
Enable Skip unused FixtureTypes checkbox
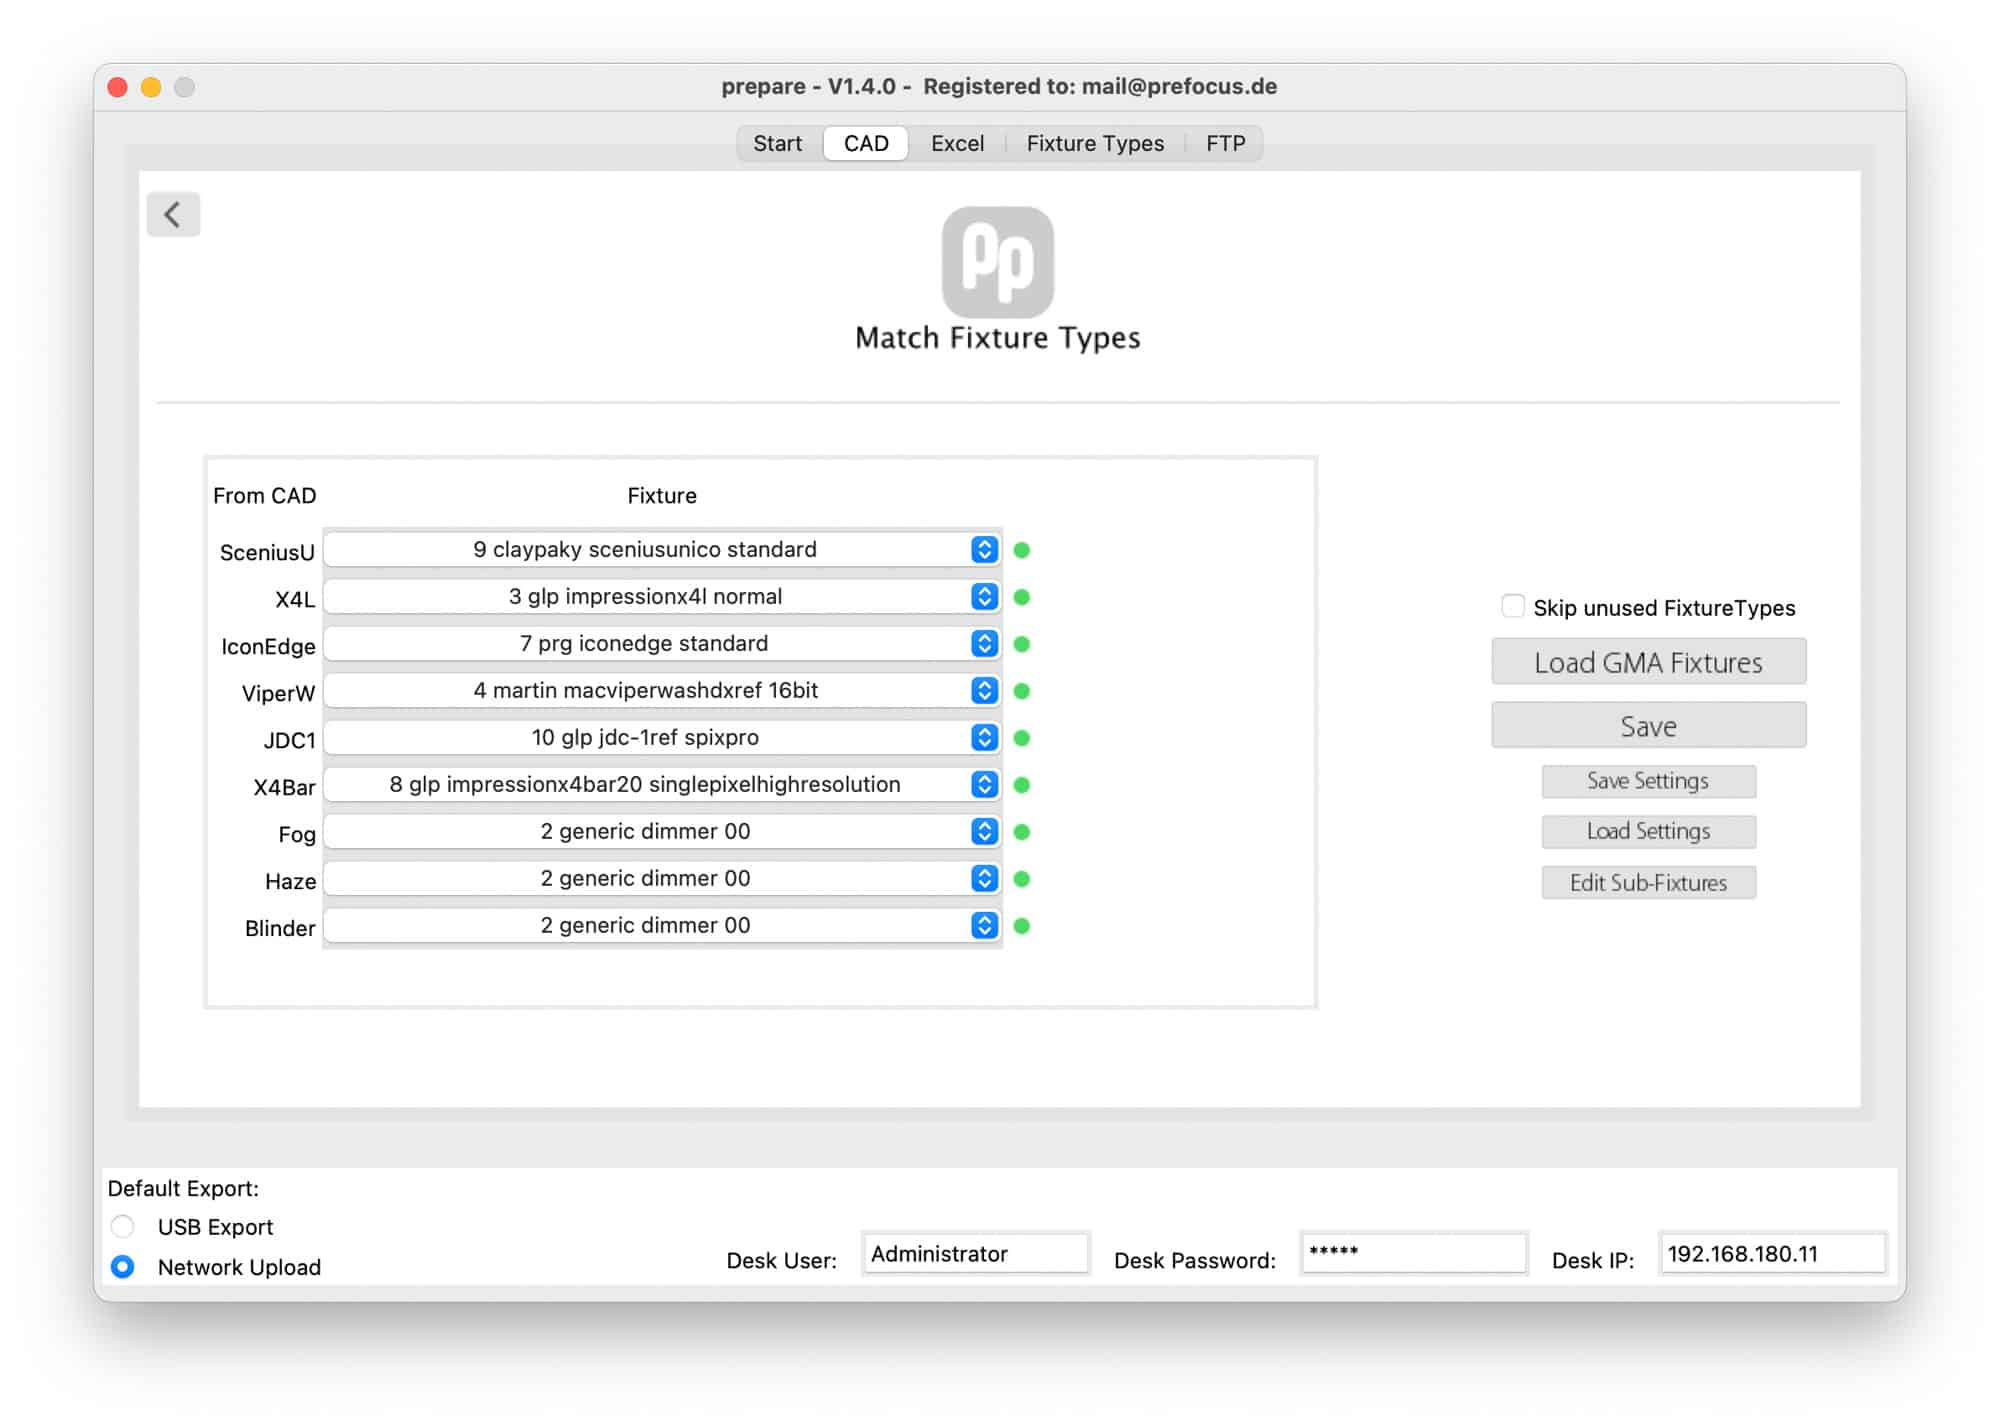click(1512, 606)
